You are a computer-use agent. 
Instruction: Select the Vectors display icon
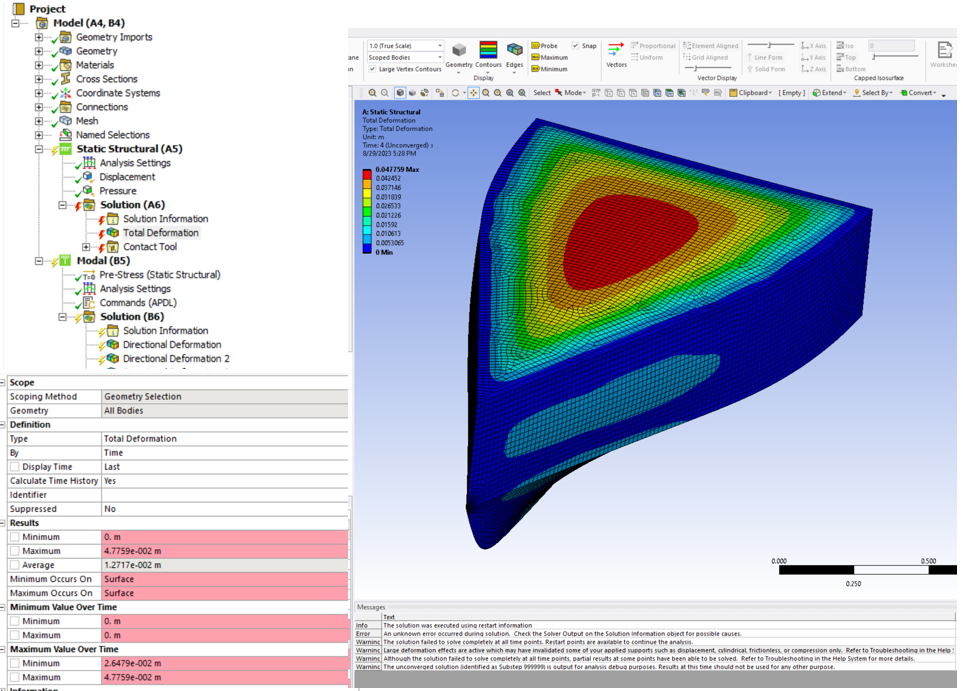616,50
